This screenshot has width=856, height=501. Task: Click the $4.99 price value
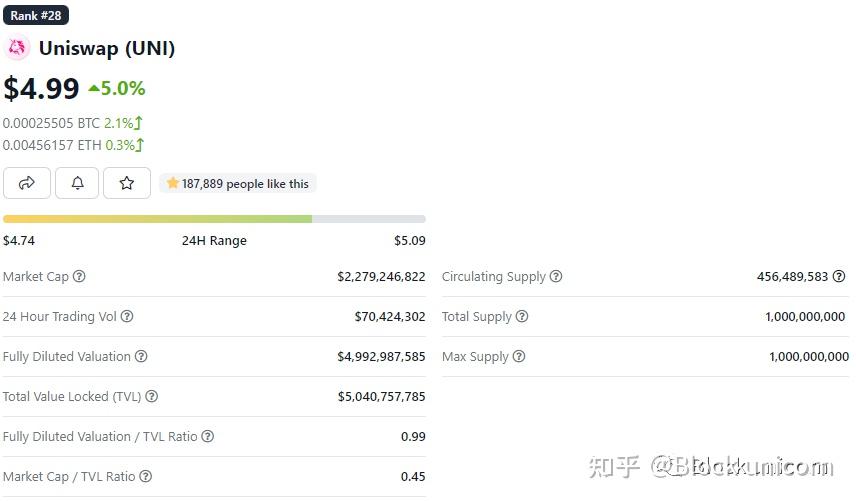point(41,89)
